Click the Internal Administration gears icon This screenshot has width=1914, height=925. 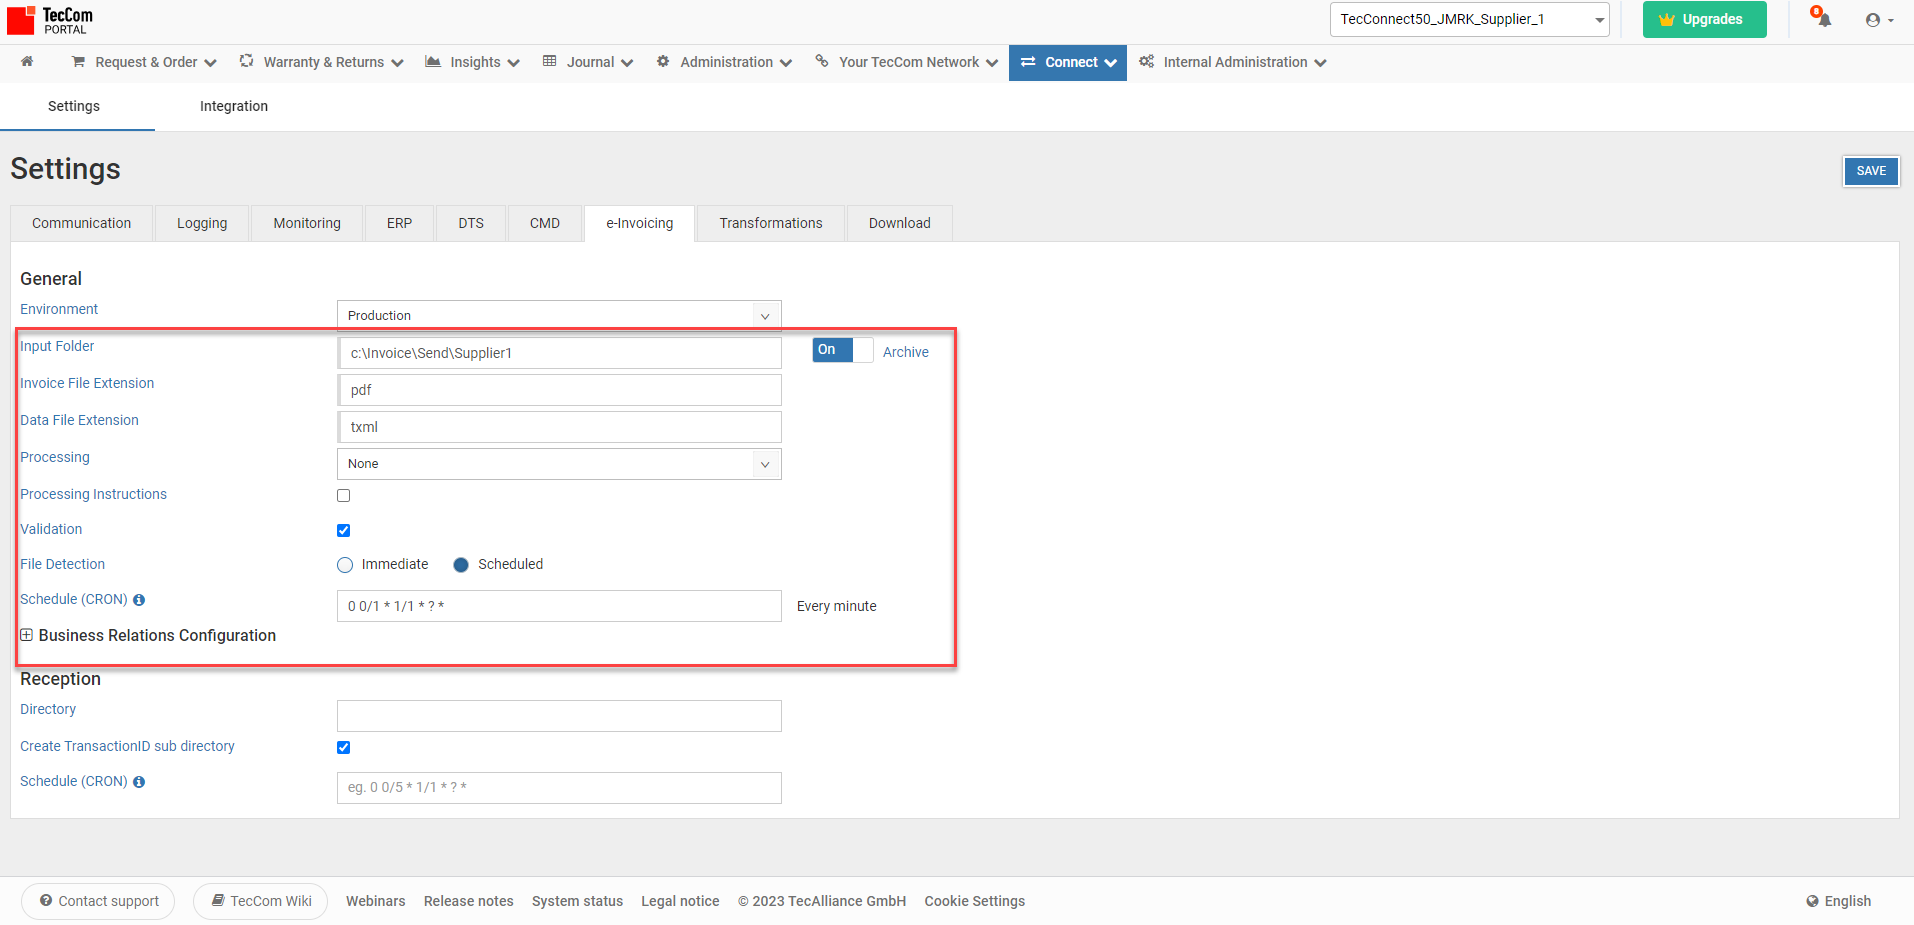pyautogui.click(x=1146, y=62)
